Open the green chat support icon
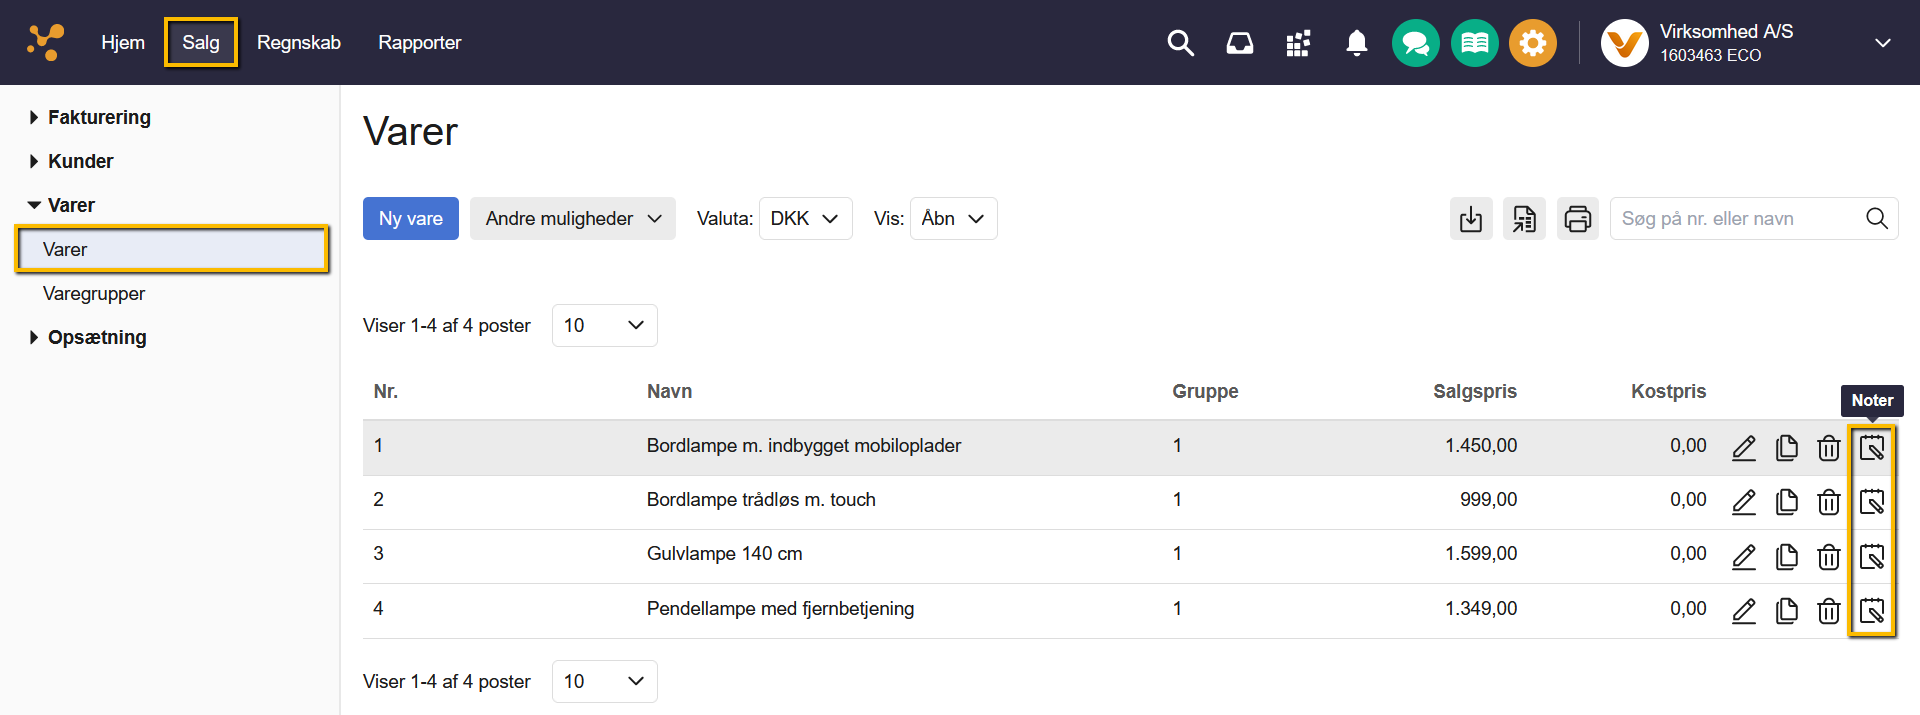1920x715 pixels. (1415, 43)
